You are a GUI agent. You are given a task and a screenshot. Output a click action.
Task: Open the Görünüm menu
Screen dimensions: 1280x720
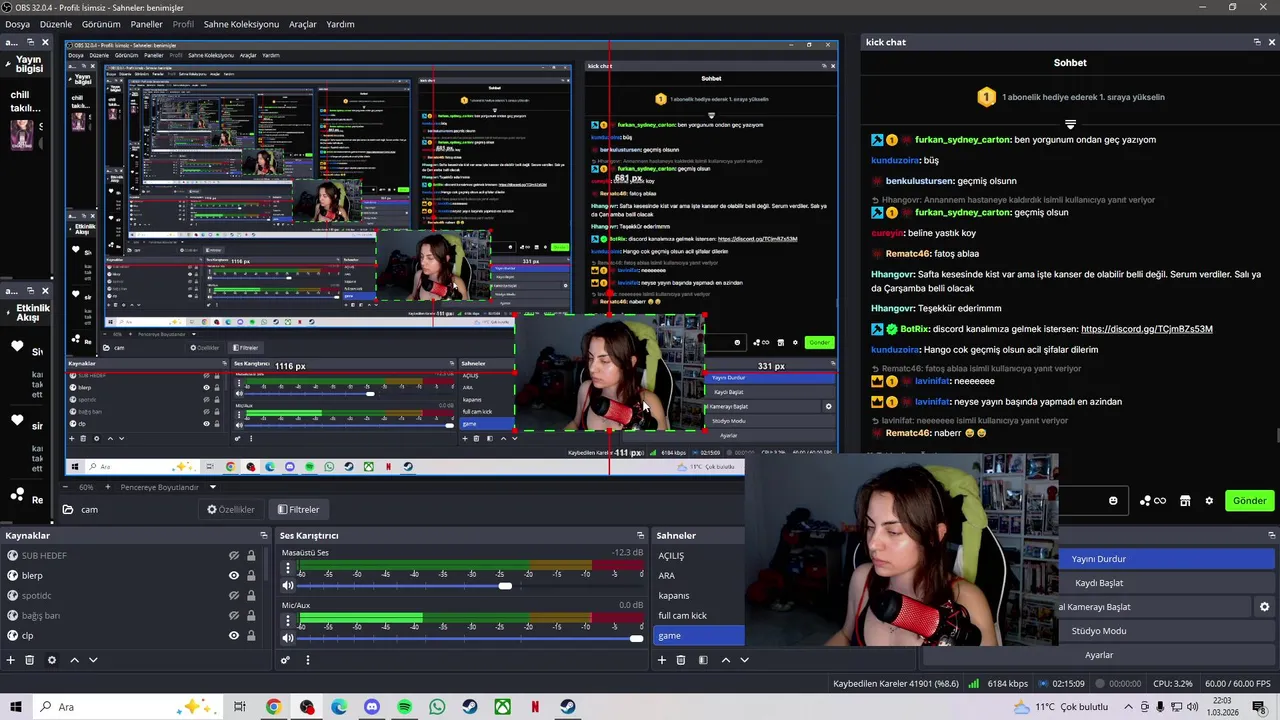tap(101, 24)
